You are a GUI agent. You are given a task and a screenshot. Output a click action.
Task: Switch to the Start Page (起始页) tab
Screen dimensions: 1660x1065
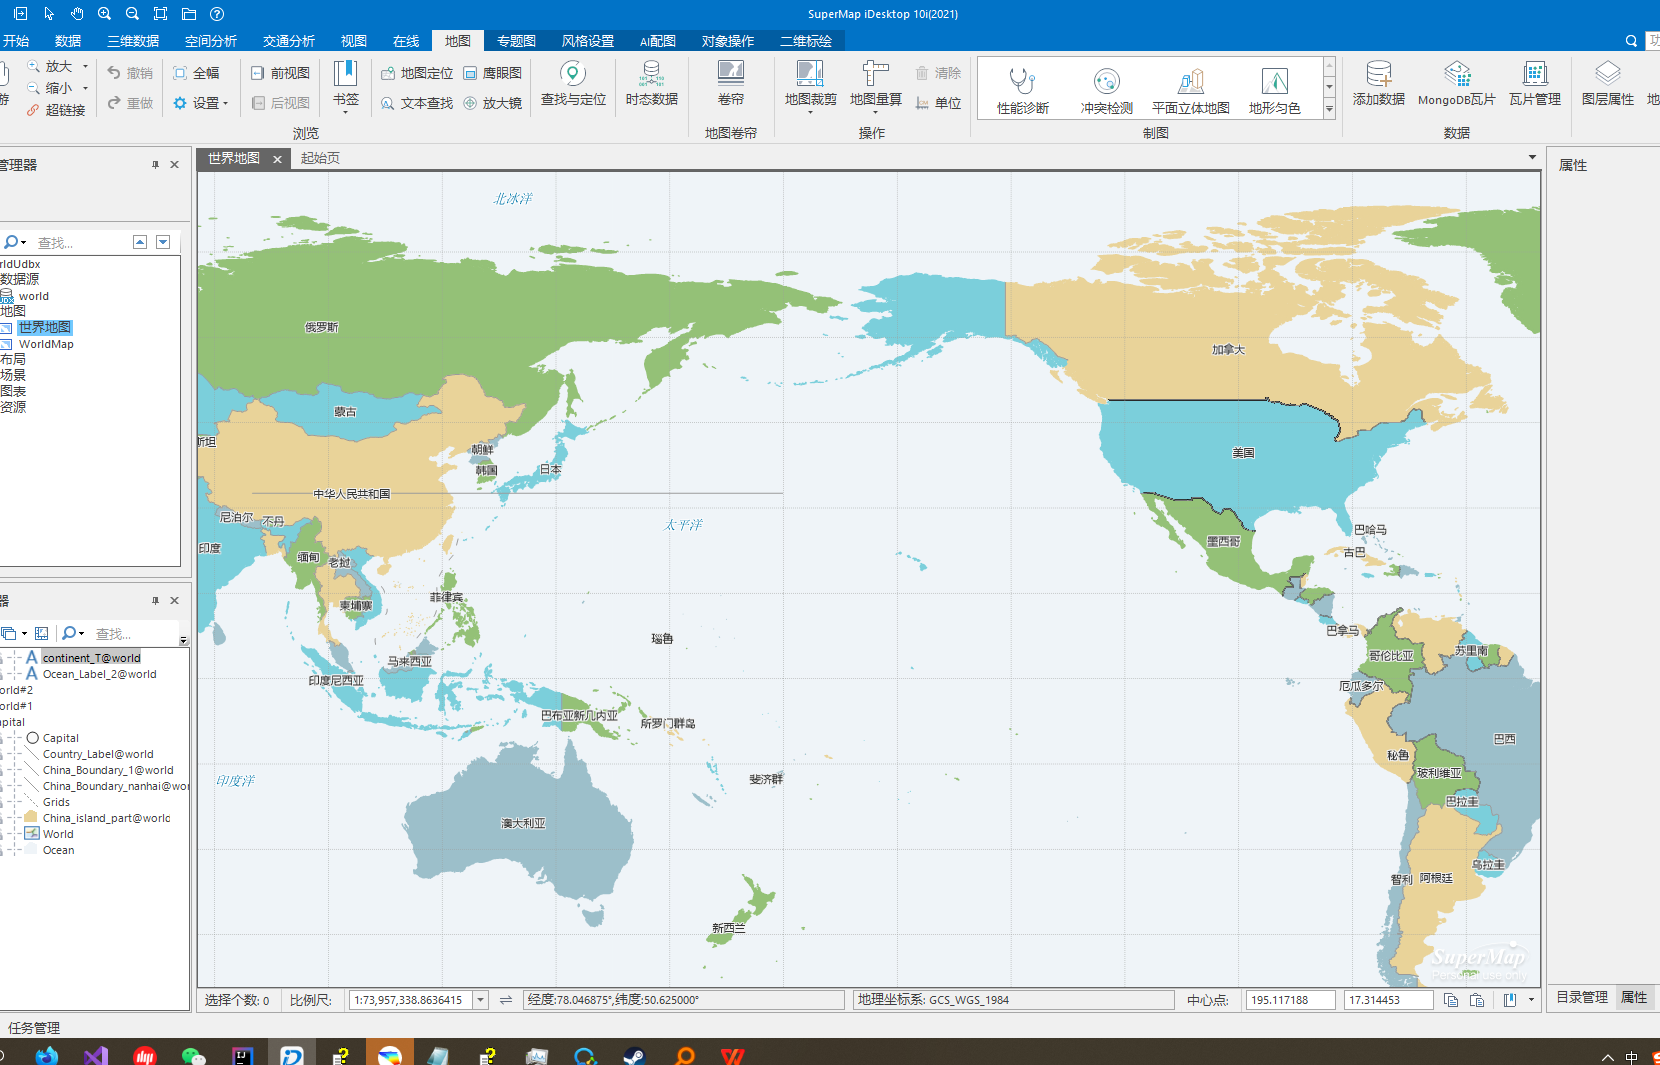[320, 158]
